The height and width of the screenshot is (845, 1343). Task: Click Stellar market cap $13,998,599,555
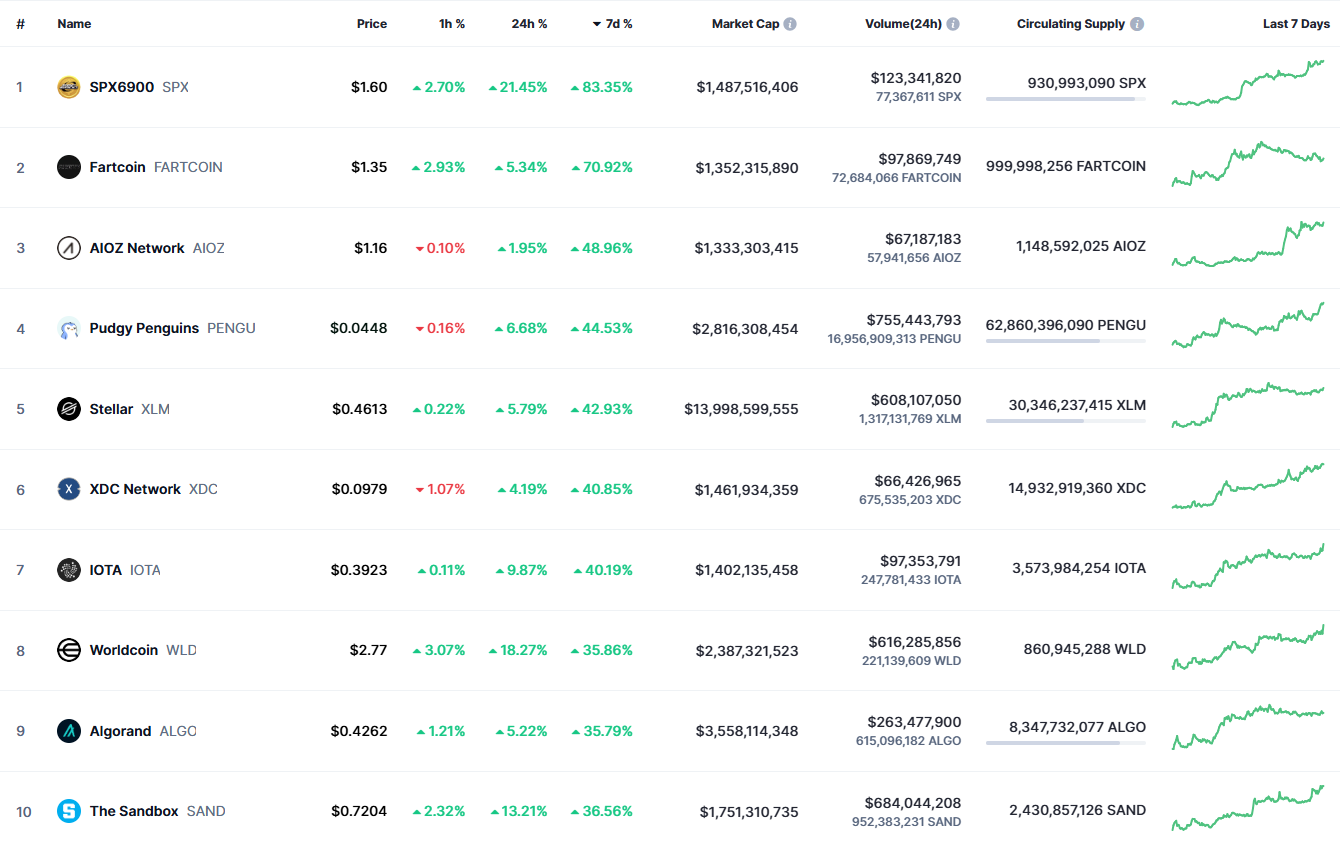pos(741,409)
